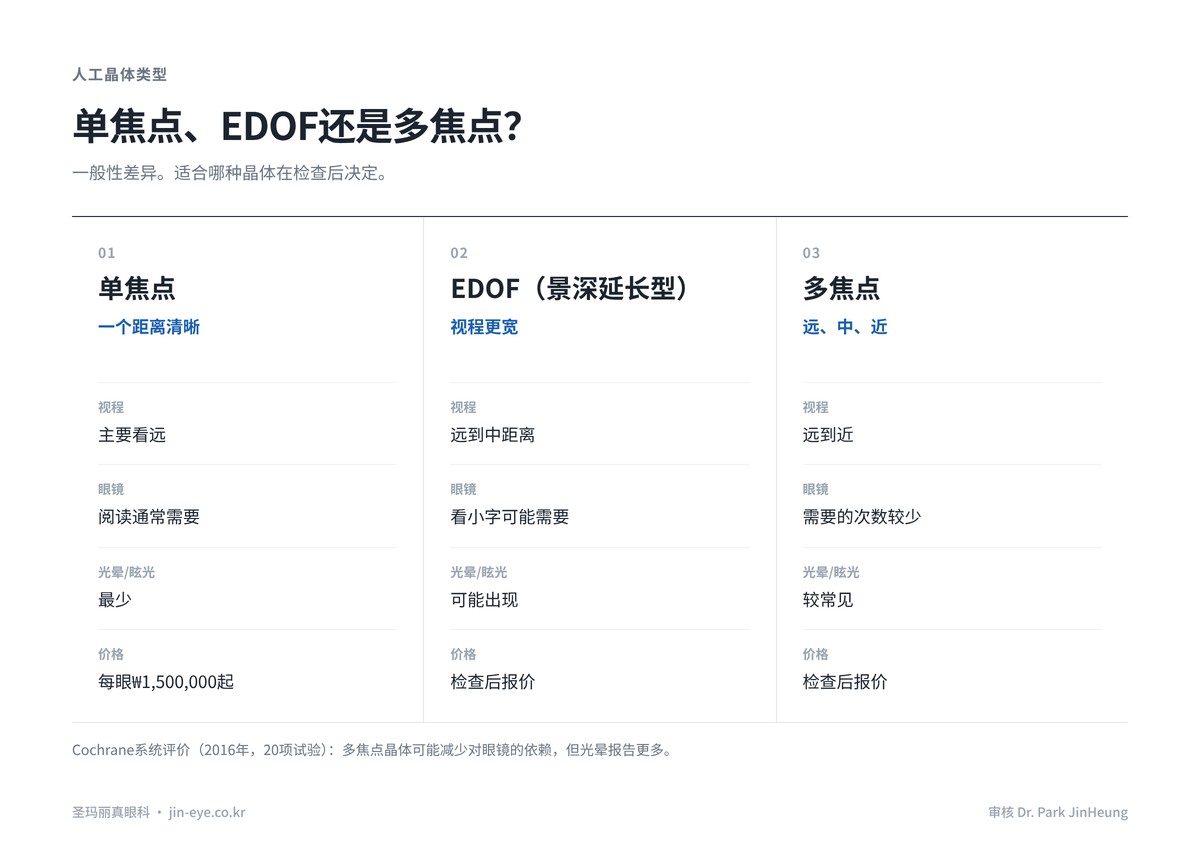Click the 视程 label in the 单焦点 column
Image resolution: width=1200 pixels, height=851 pixels.
pyautogui.click(x=111, y=407)
